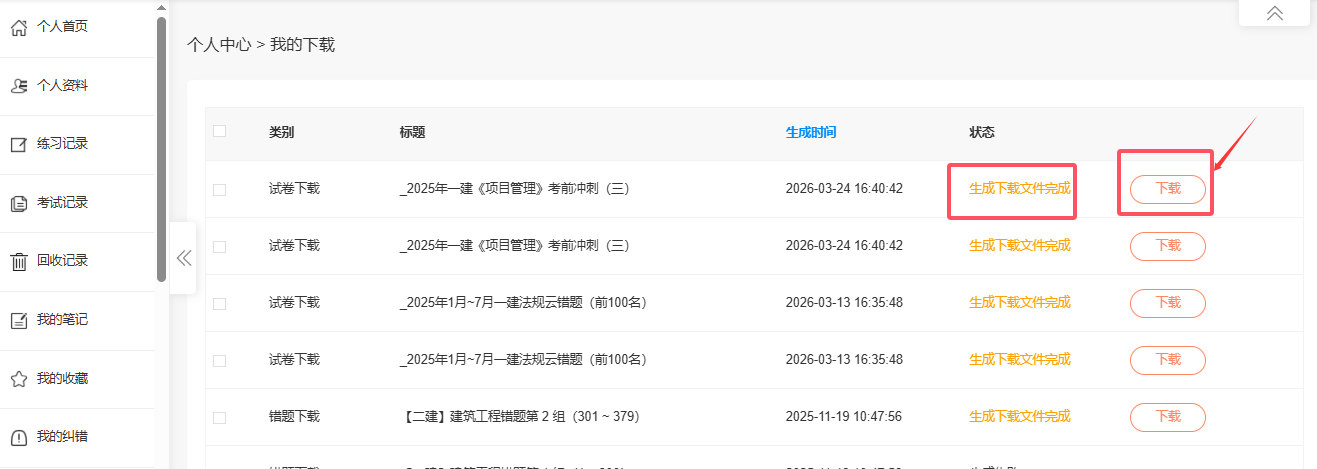1317x469 pixels.
Task: Click the star icon beside 我的收藏
Action: tap(18, 379)
